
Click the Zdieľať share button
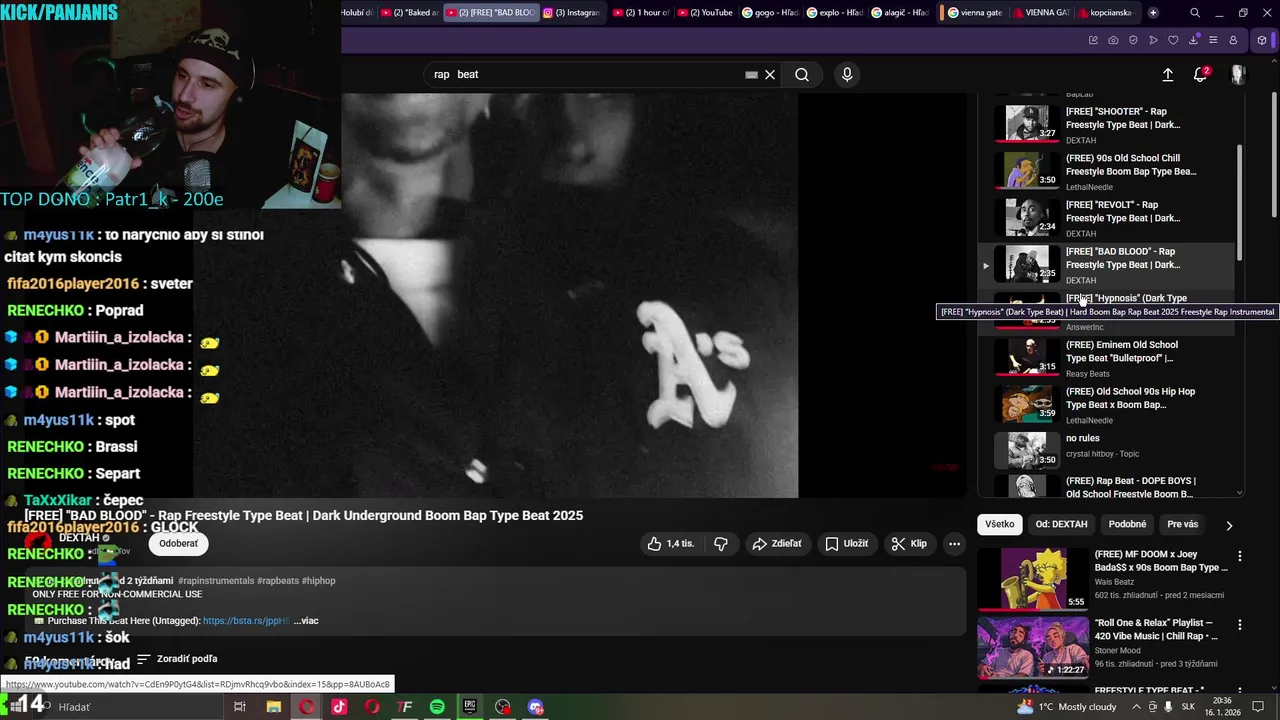(x=777, y=544)
